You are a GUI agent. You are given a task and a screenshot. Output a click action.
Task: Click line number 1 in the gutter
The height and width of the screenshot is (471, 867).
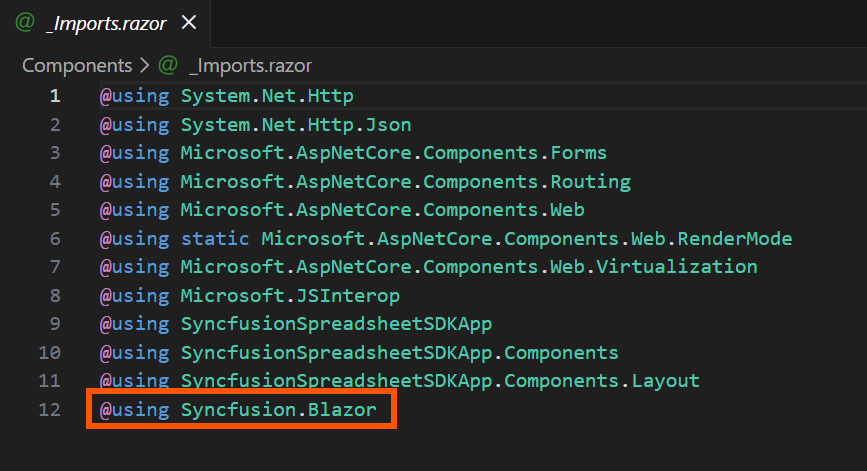(x=55, y=96)
